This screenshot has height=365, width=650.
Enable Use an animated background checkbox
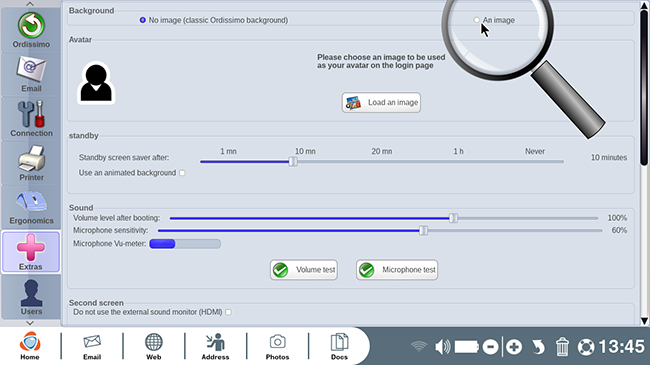[x=182, y=173]
